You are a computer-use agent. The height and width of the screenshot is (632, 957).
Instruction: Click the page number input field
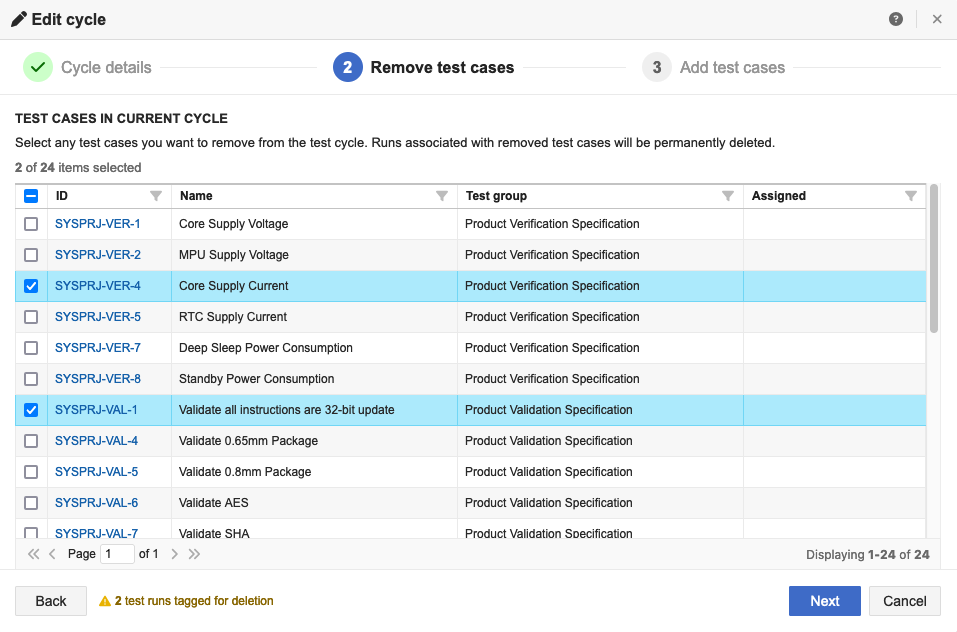click(117, 554)
